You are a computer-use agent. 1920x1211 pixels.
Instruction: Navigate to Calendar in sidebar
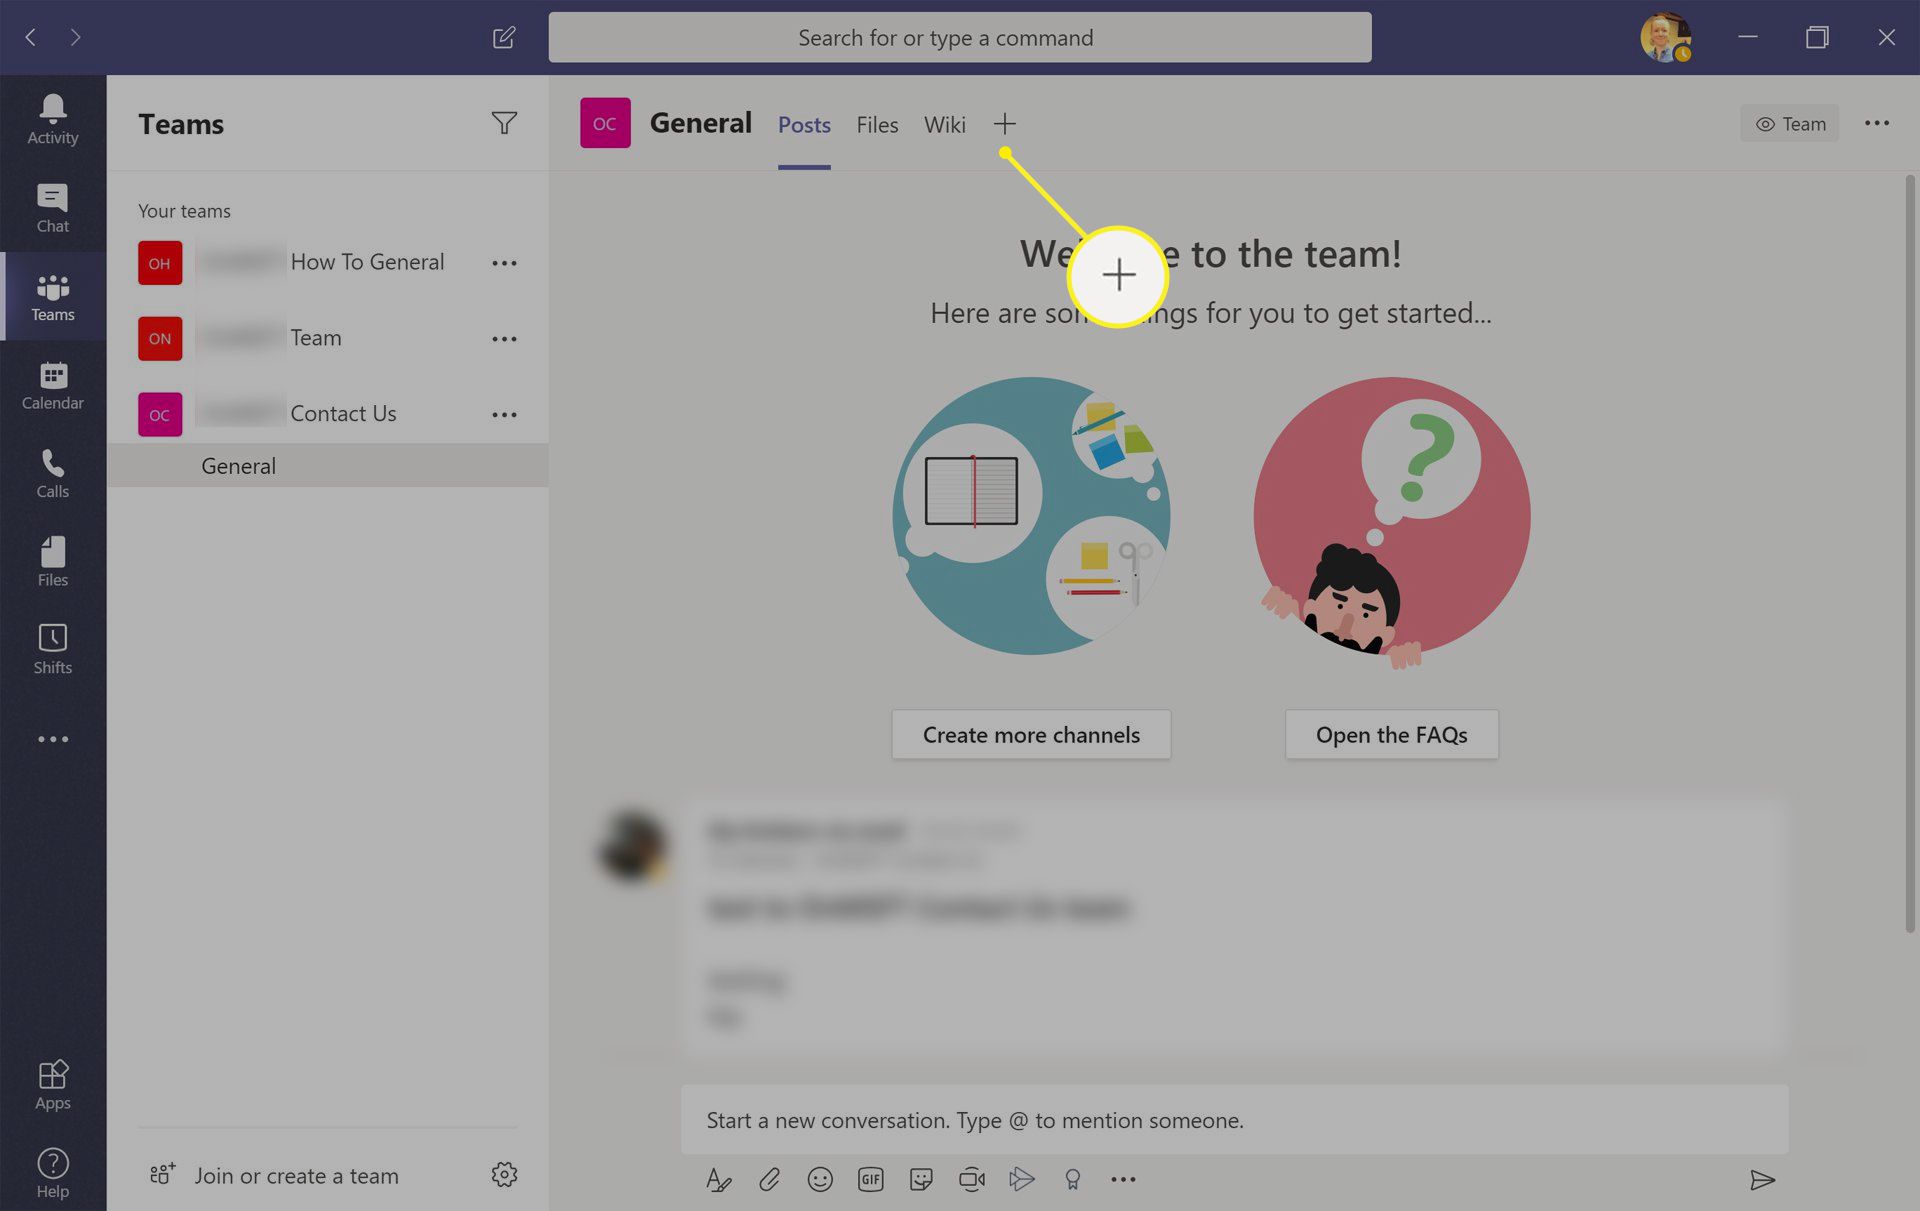(52, 384)
